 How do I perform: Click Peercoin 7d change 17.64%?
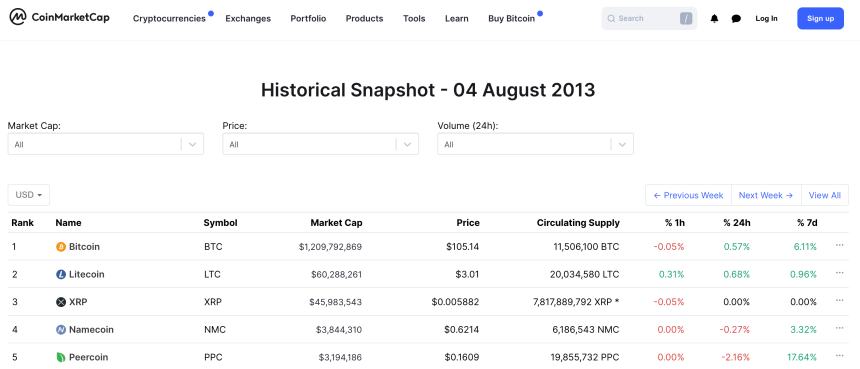(802, 357)
